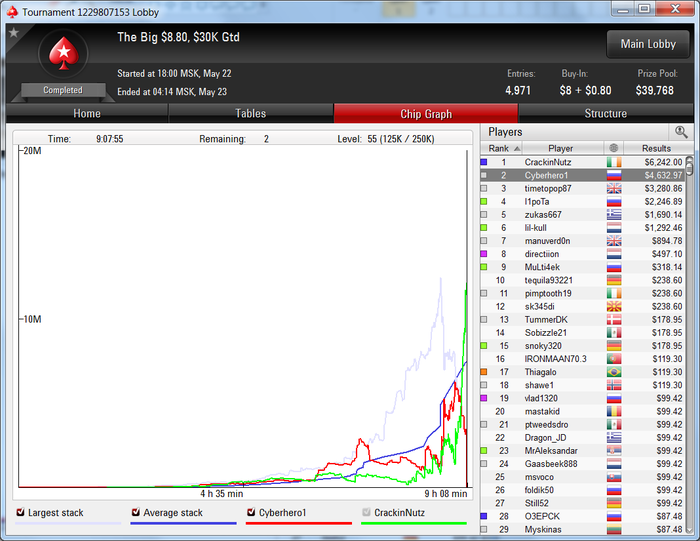700x541 pixels.
Task: Switch to the Tables tab
Action: [251, 113]
